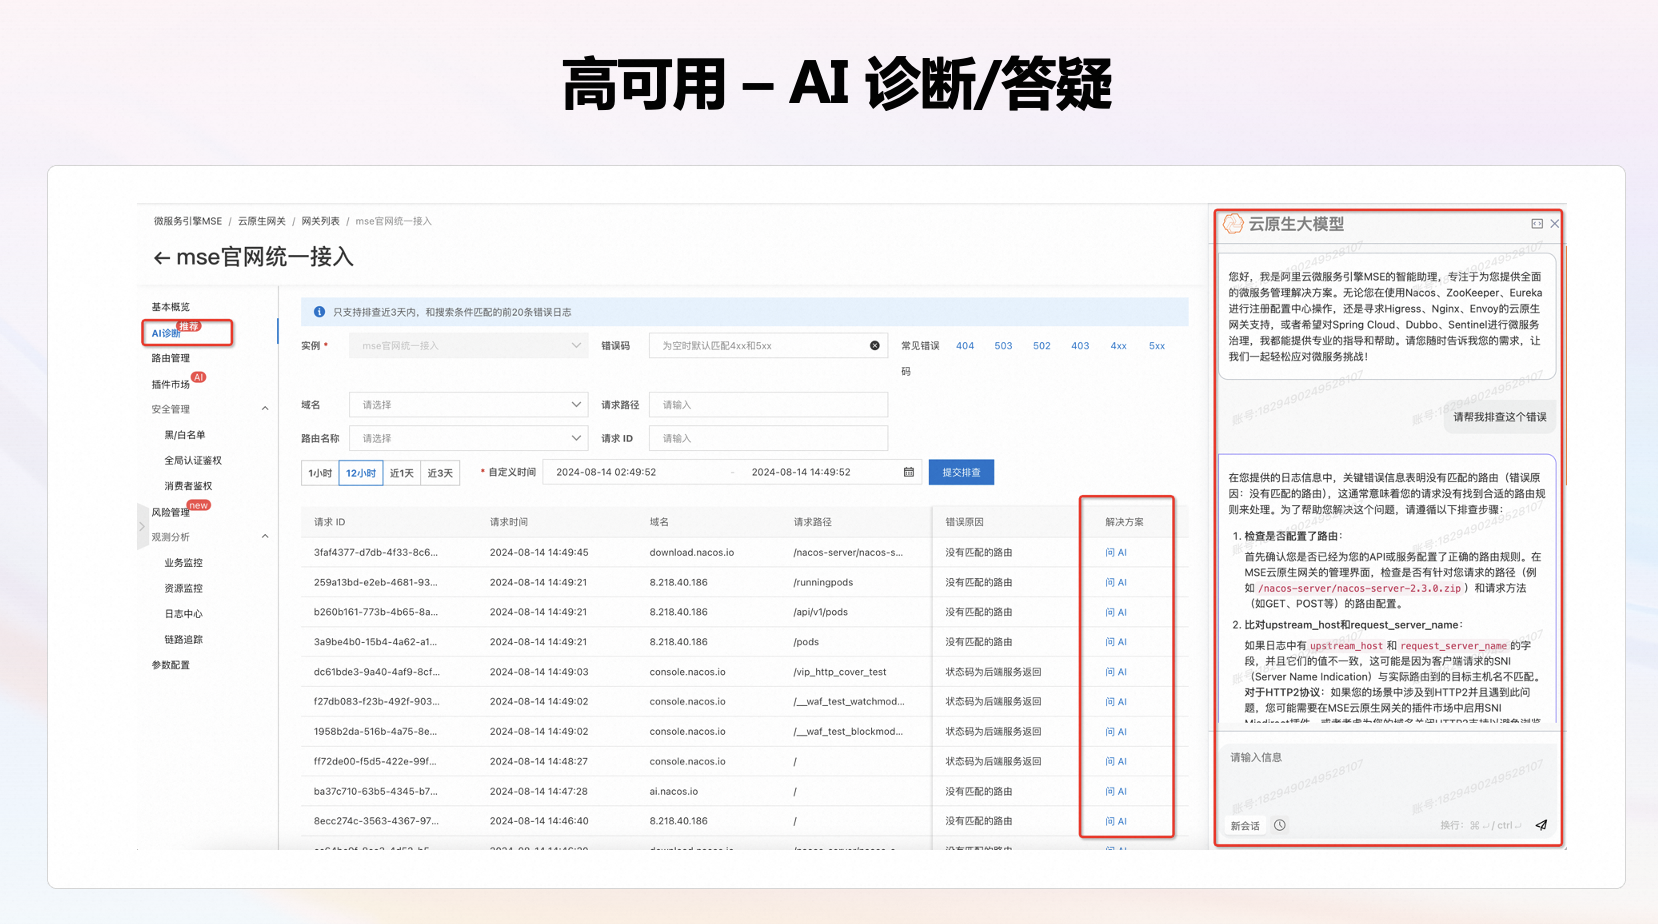This screenshot has width=1658, height=924.
Task: Open the 路由名称 dropdown
Action: [x=468, y=438]
